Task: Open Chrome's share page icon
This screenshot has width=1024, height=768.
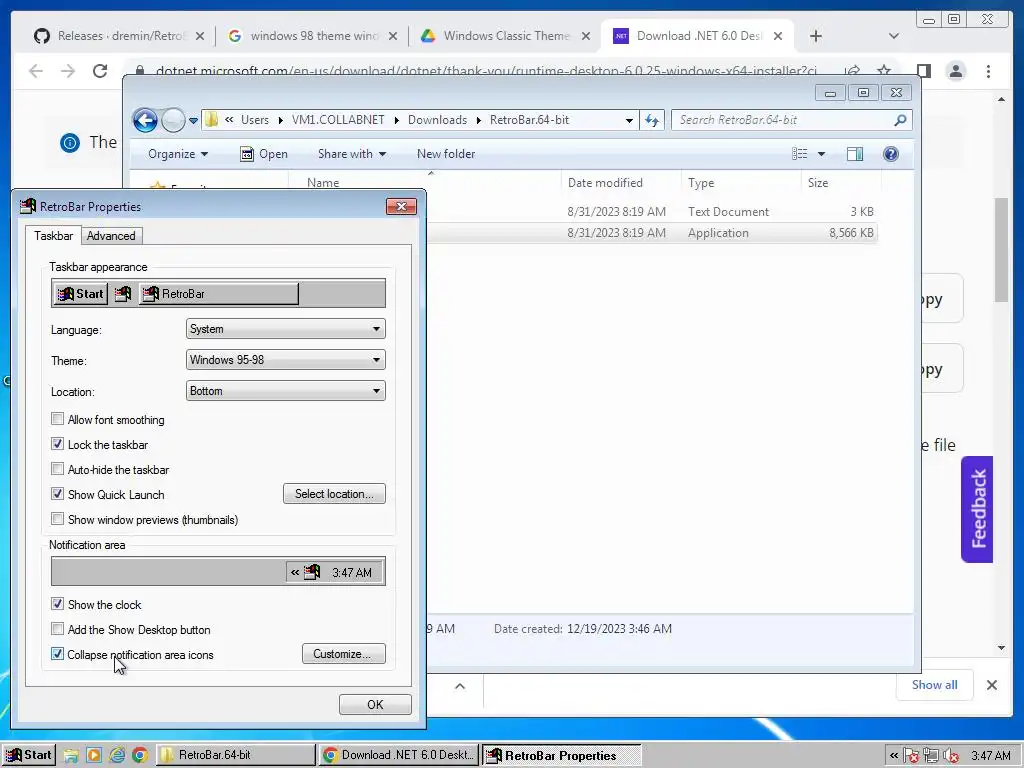Action: click(852, 71)
